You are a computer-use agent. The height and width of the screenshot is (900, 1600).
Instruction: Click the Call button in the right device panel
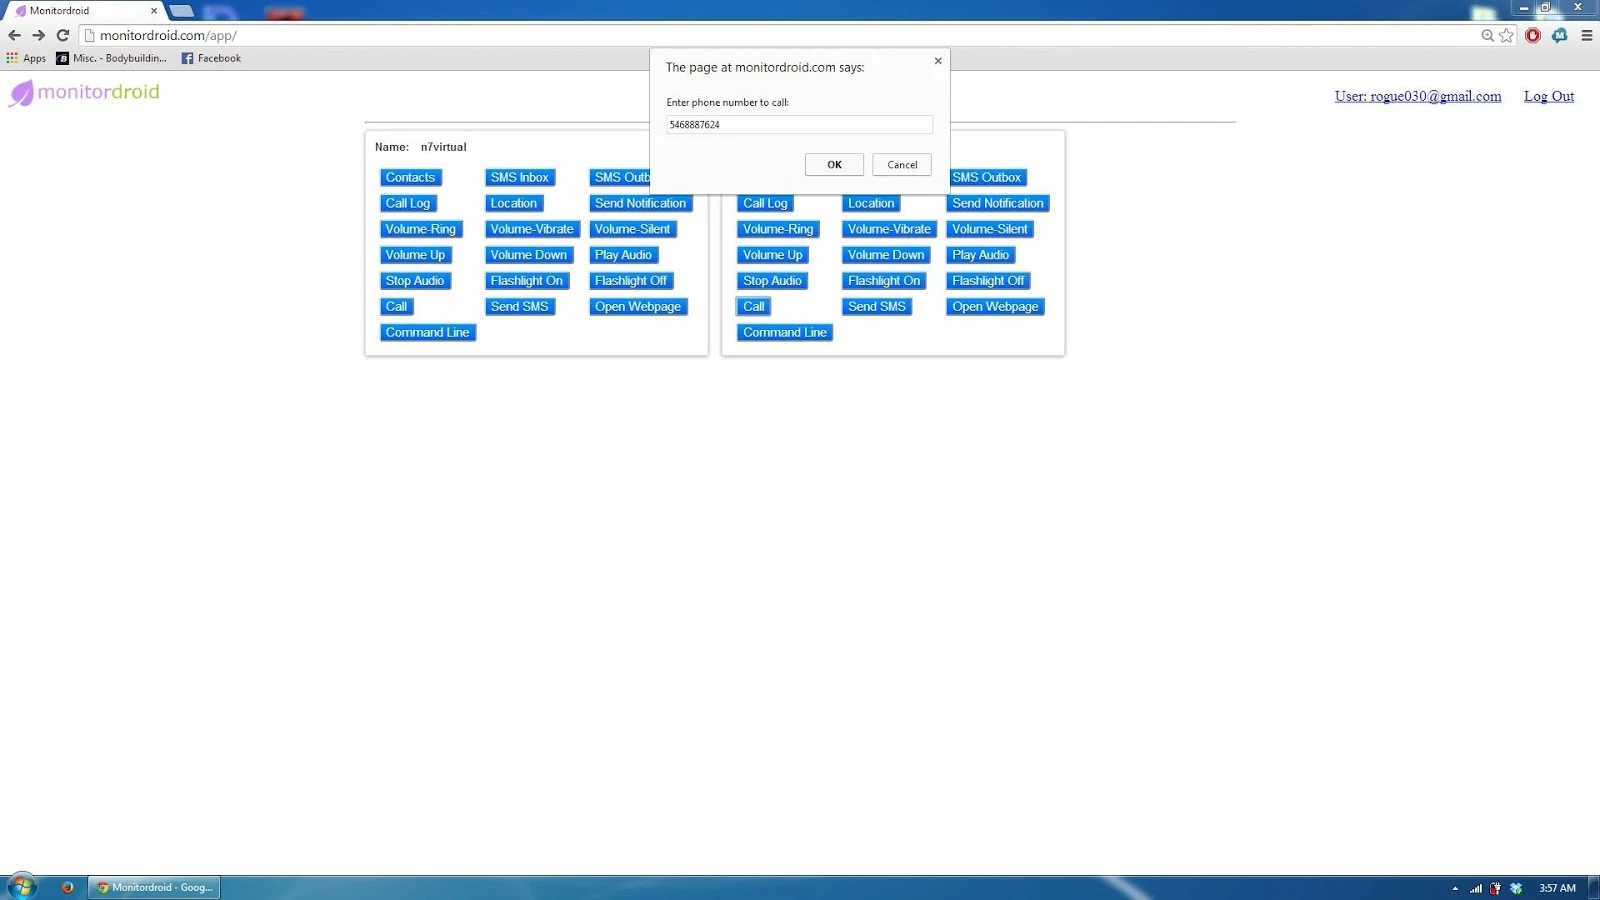[754, 308]
